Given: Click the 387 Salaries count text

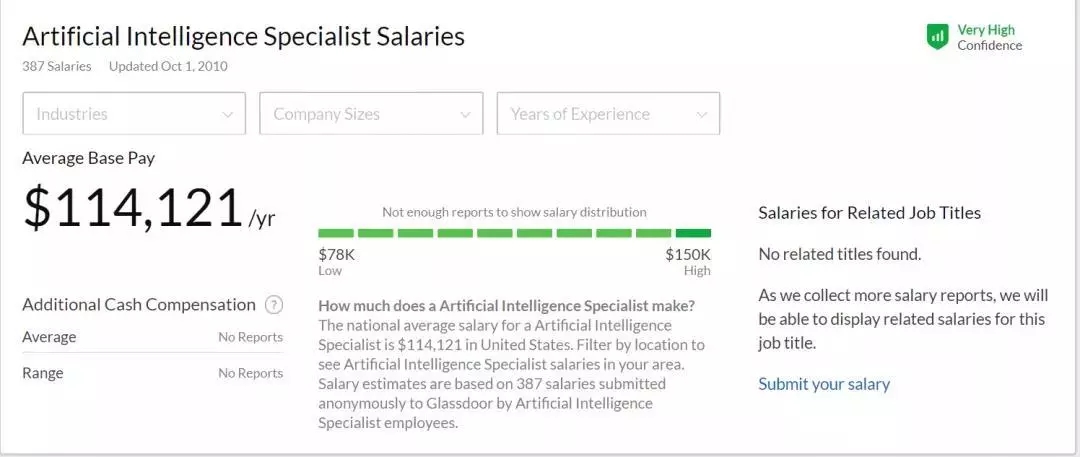Looking at the screenshot, I should [x=57, y=66].
